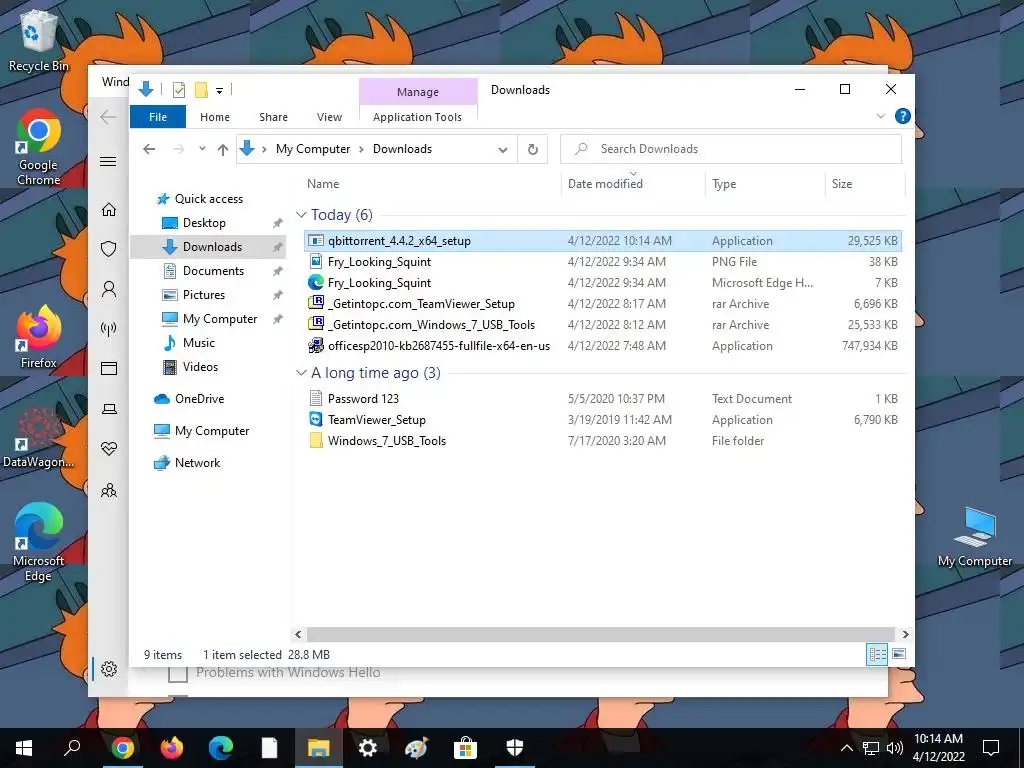
Task: Select the family group icon in Settings sidebar
Action: 108,490
